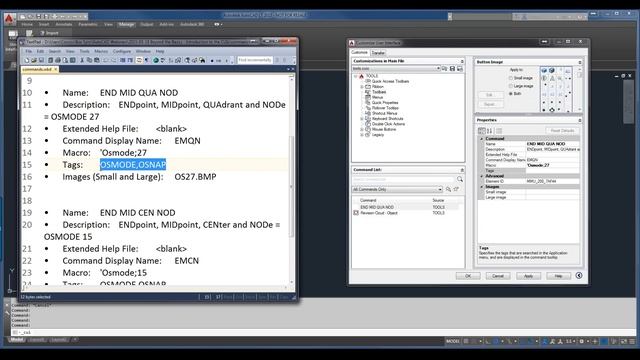Open the Search menu in TextPad

pyautogui.click(x=55, y=51)
